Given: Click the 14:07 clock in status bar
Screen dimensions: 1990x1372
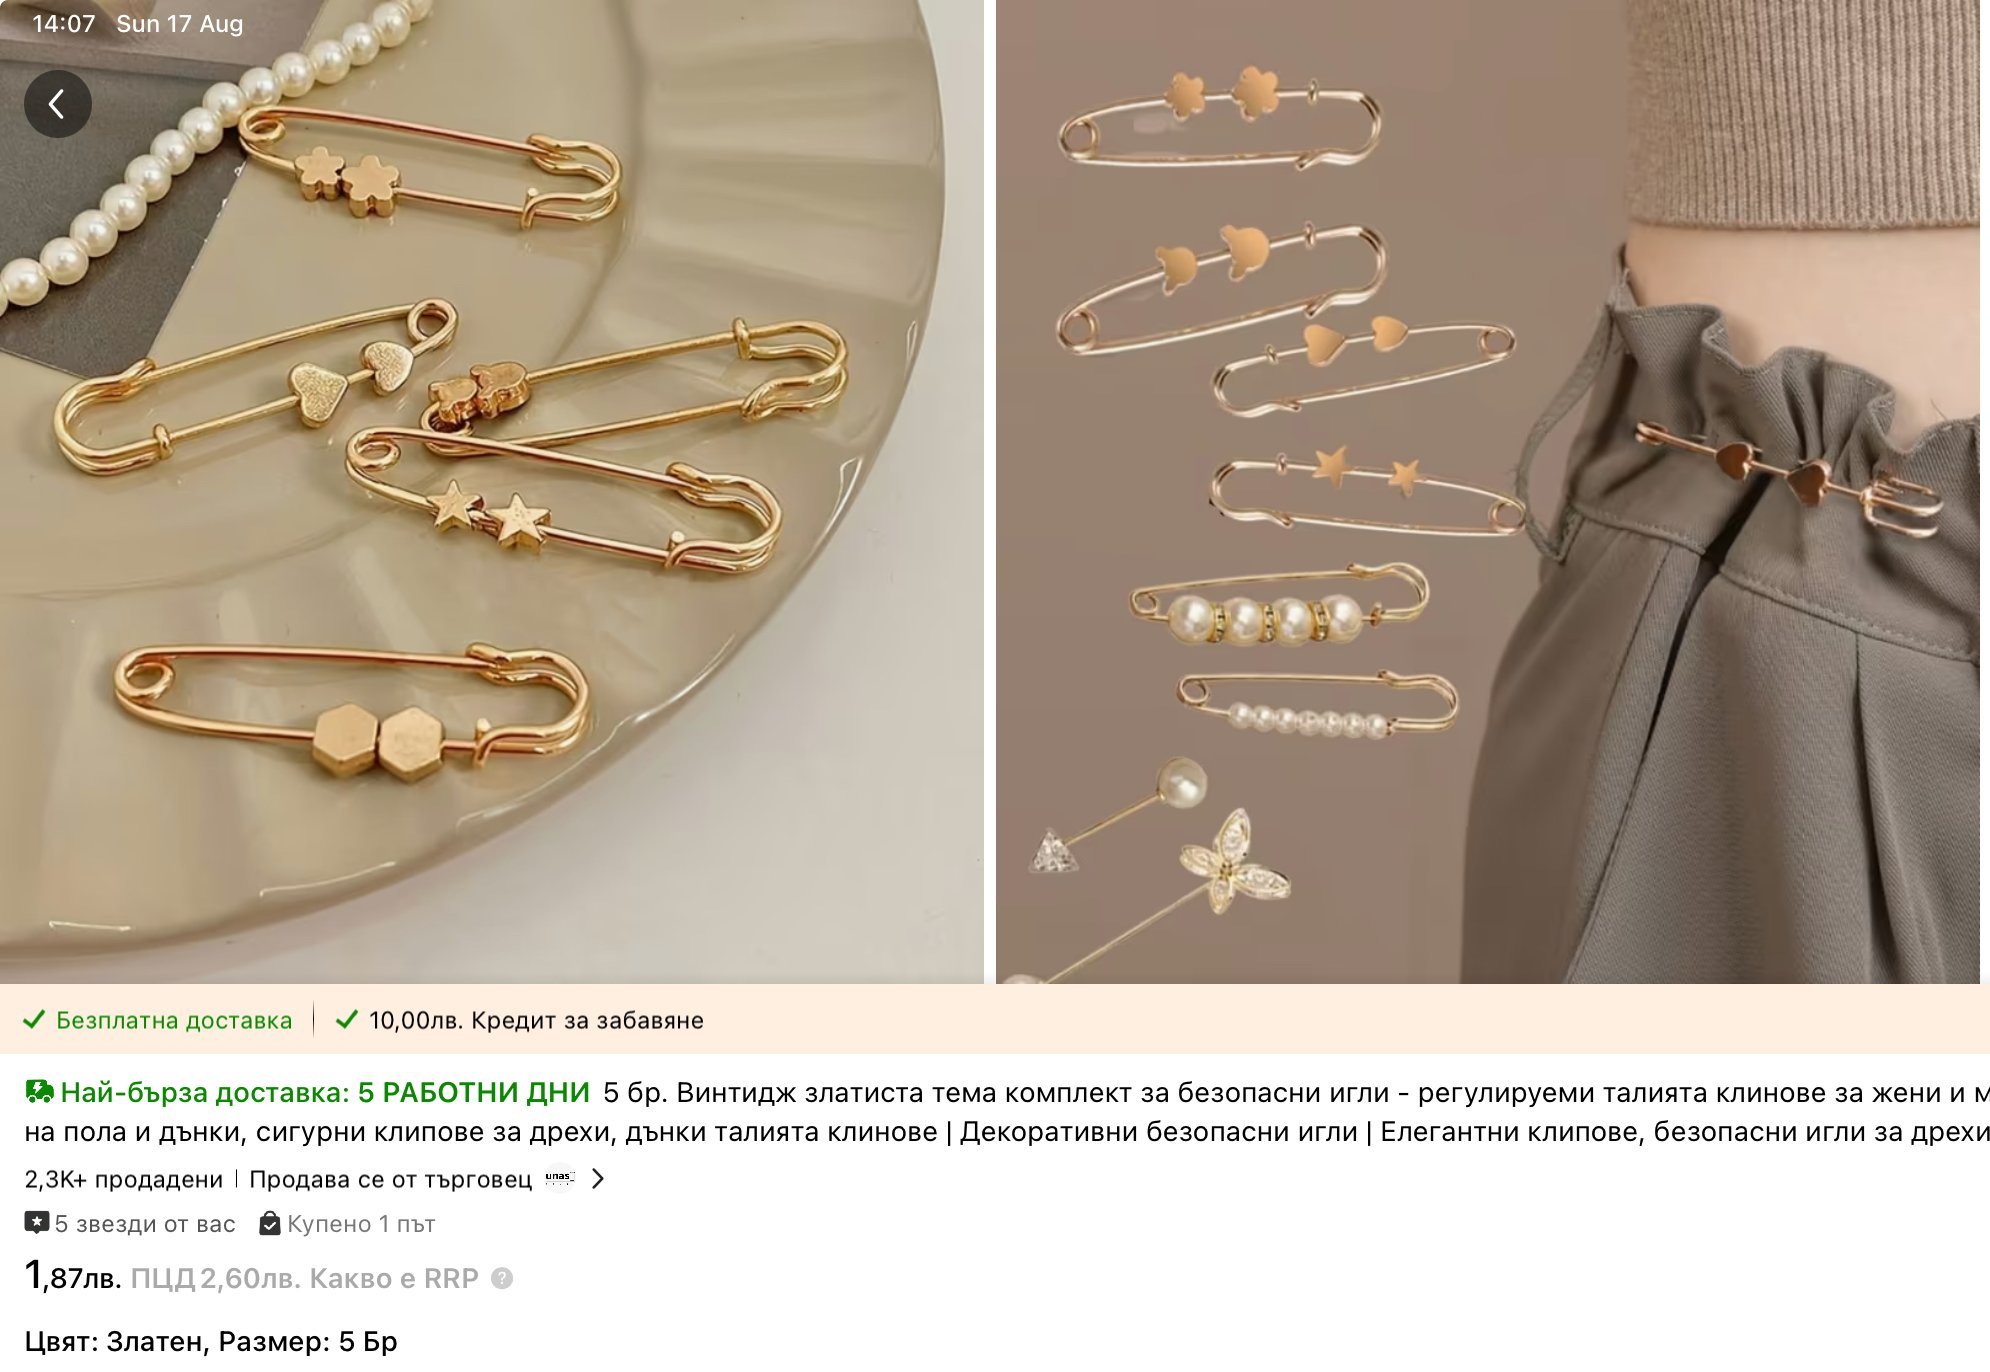Looking at the screenshot, I should [63, 24].
